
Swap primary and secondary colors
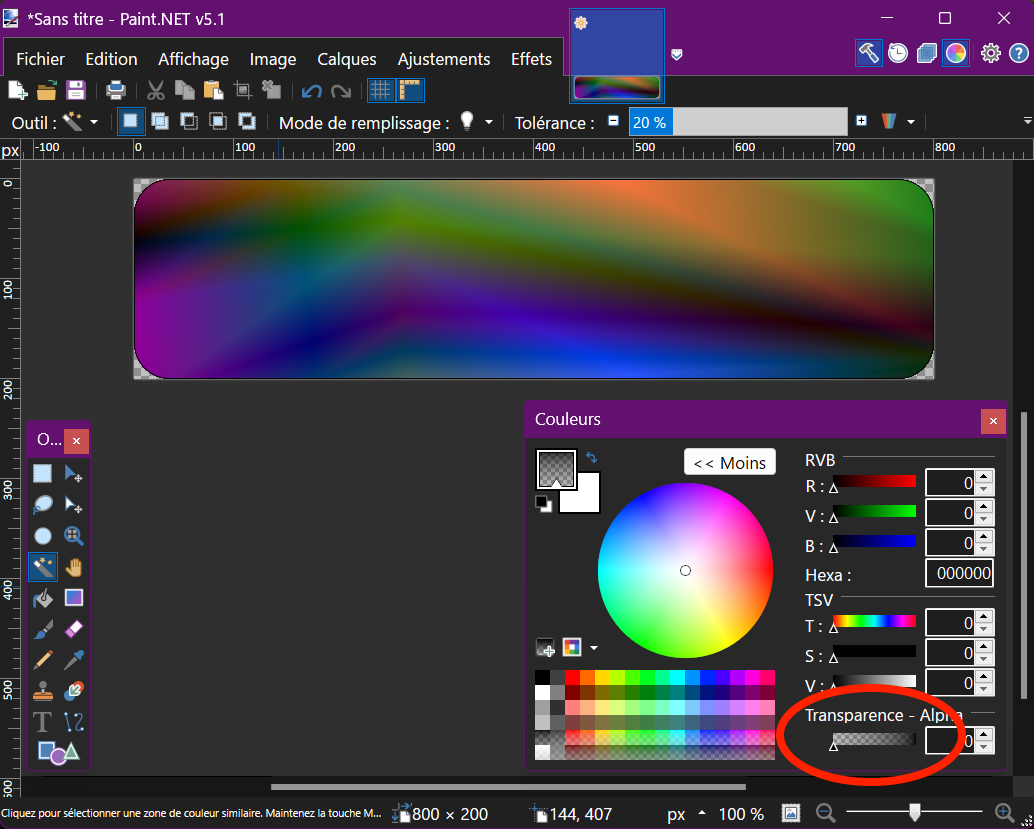(x=592, y=457)
